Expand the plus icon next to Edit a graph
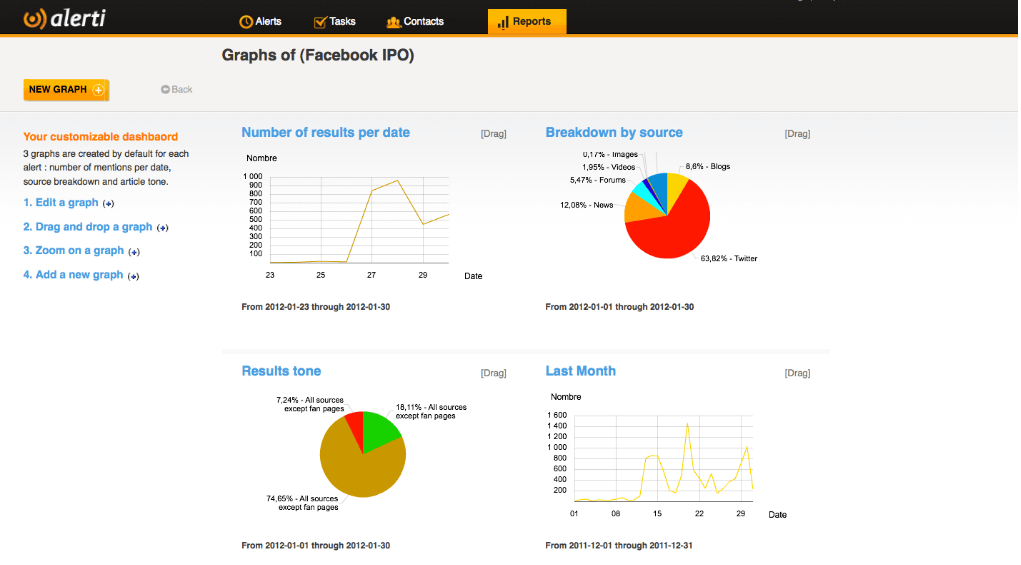Image resolution: width=1021 pixels, height=565 pixels. (x=109, y=204)
